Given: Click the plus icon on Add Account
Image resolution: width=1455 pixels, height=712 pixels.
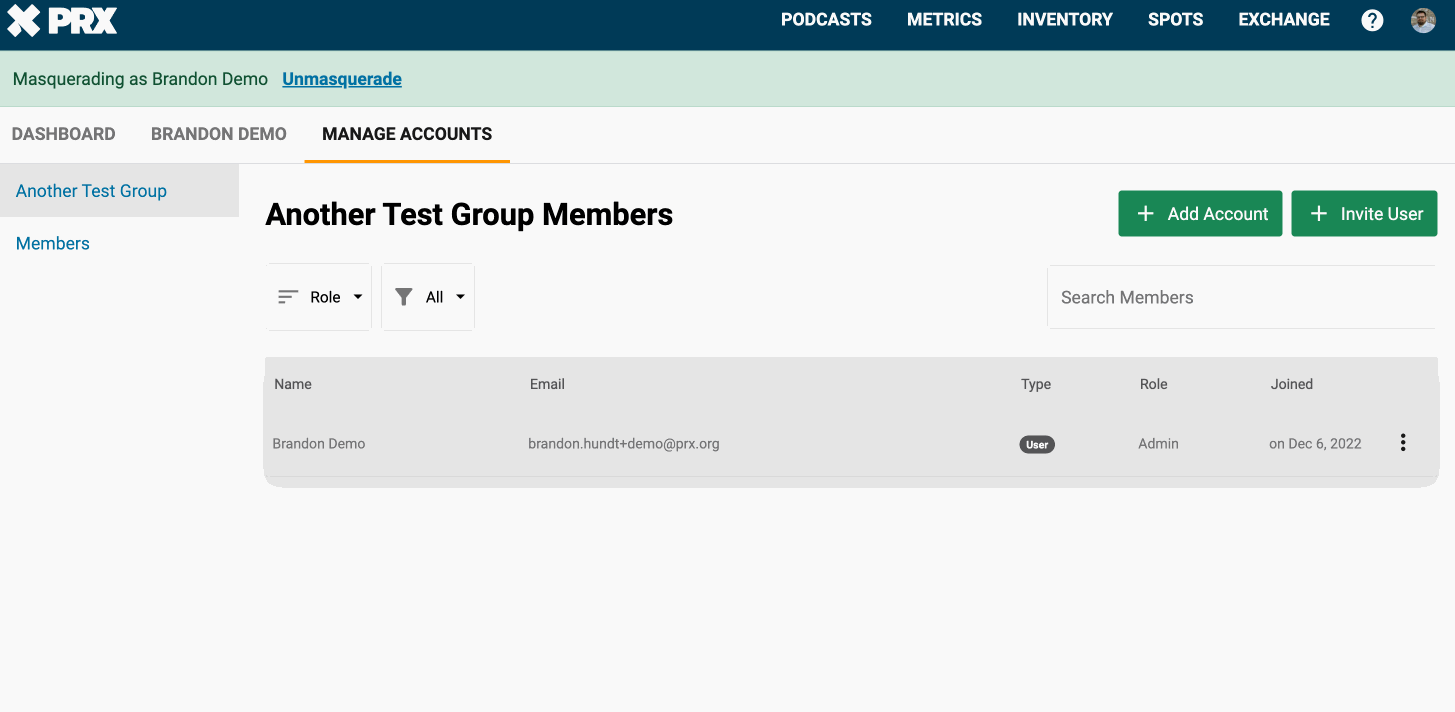Looking at the screenshot, I should coord(1144,213).
